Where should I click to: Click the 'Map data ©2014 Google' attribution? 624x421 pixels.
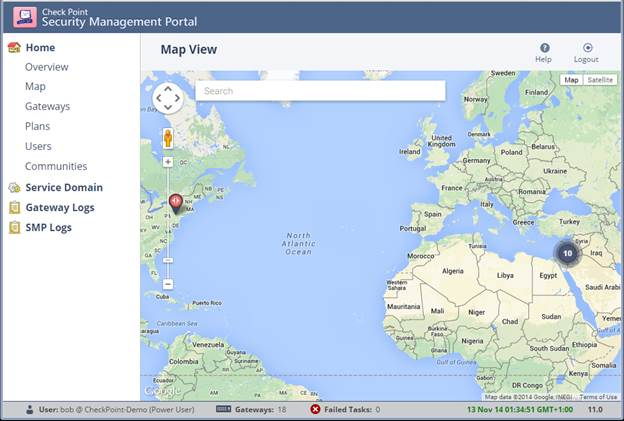(x=528, y=397)
